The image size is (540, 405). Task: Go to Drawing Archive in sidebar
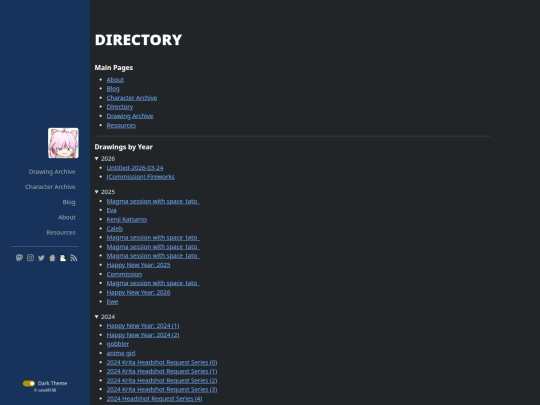pyautogui.click(x=52, y=172)
